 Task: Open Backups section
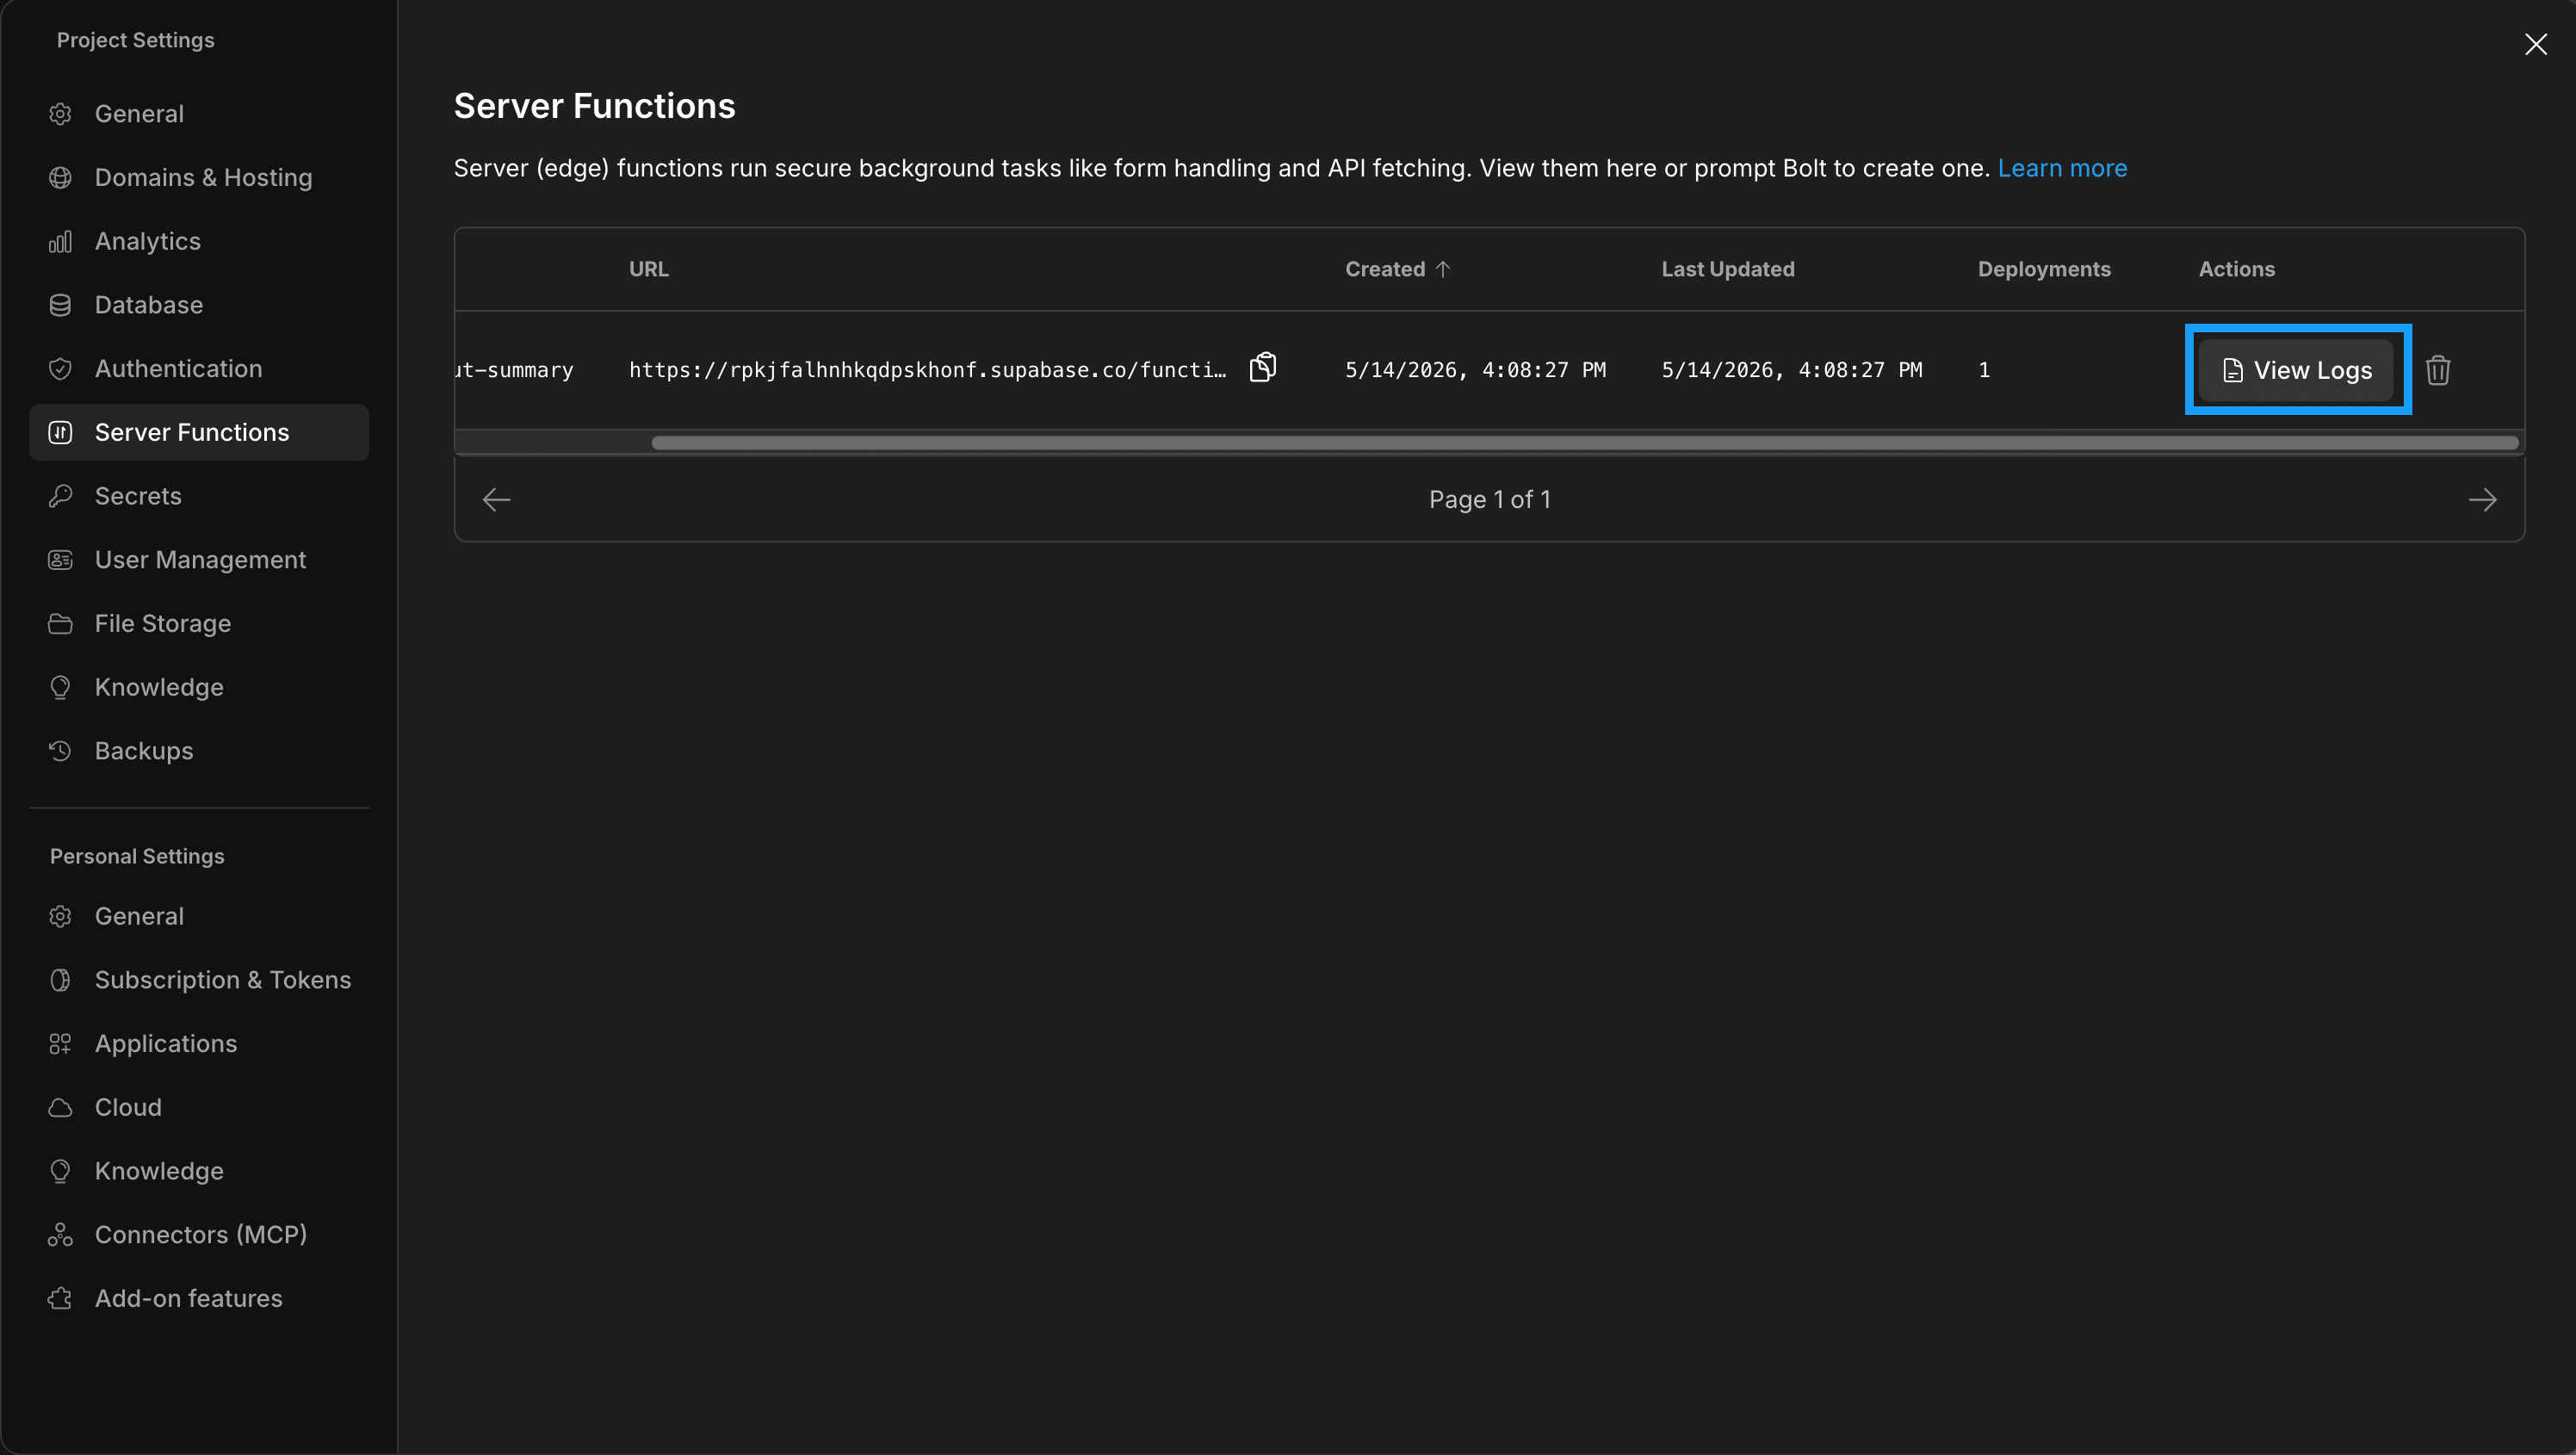point(199,751)
